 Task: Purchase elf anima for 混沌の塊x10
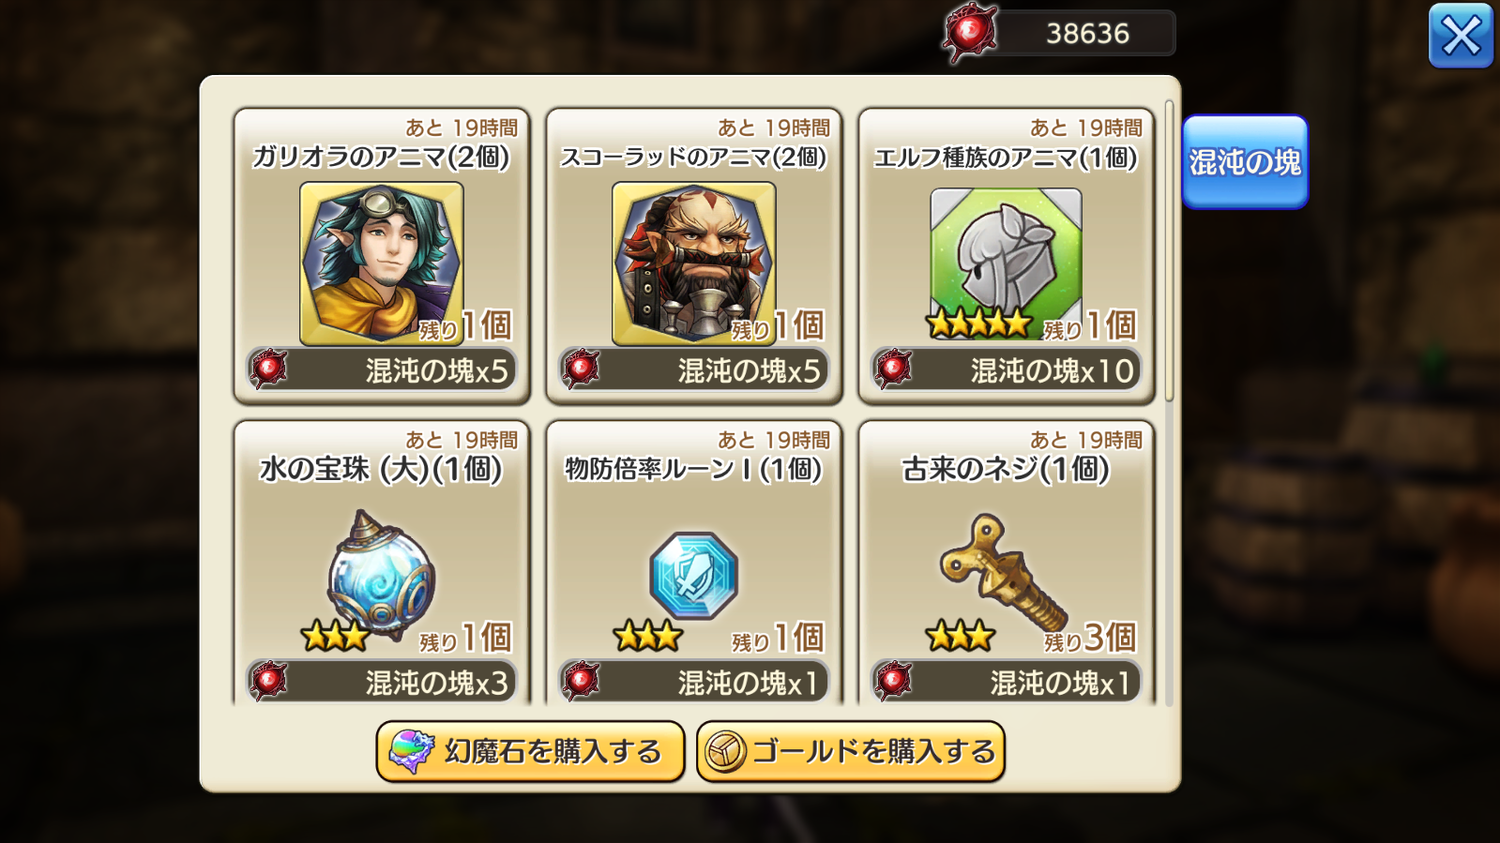1006,370
